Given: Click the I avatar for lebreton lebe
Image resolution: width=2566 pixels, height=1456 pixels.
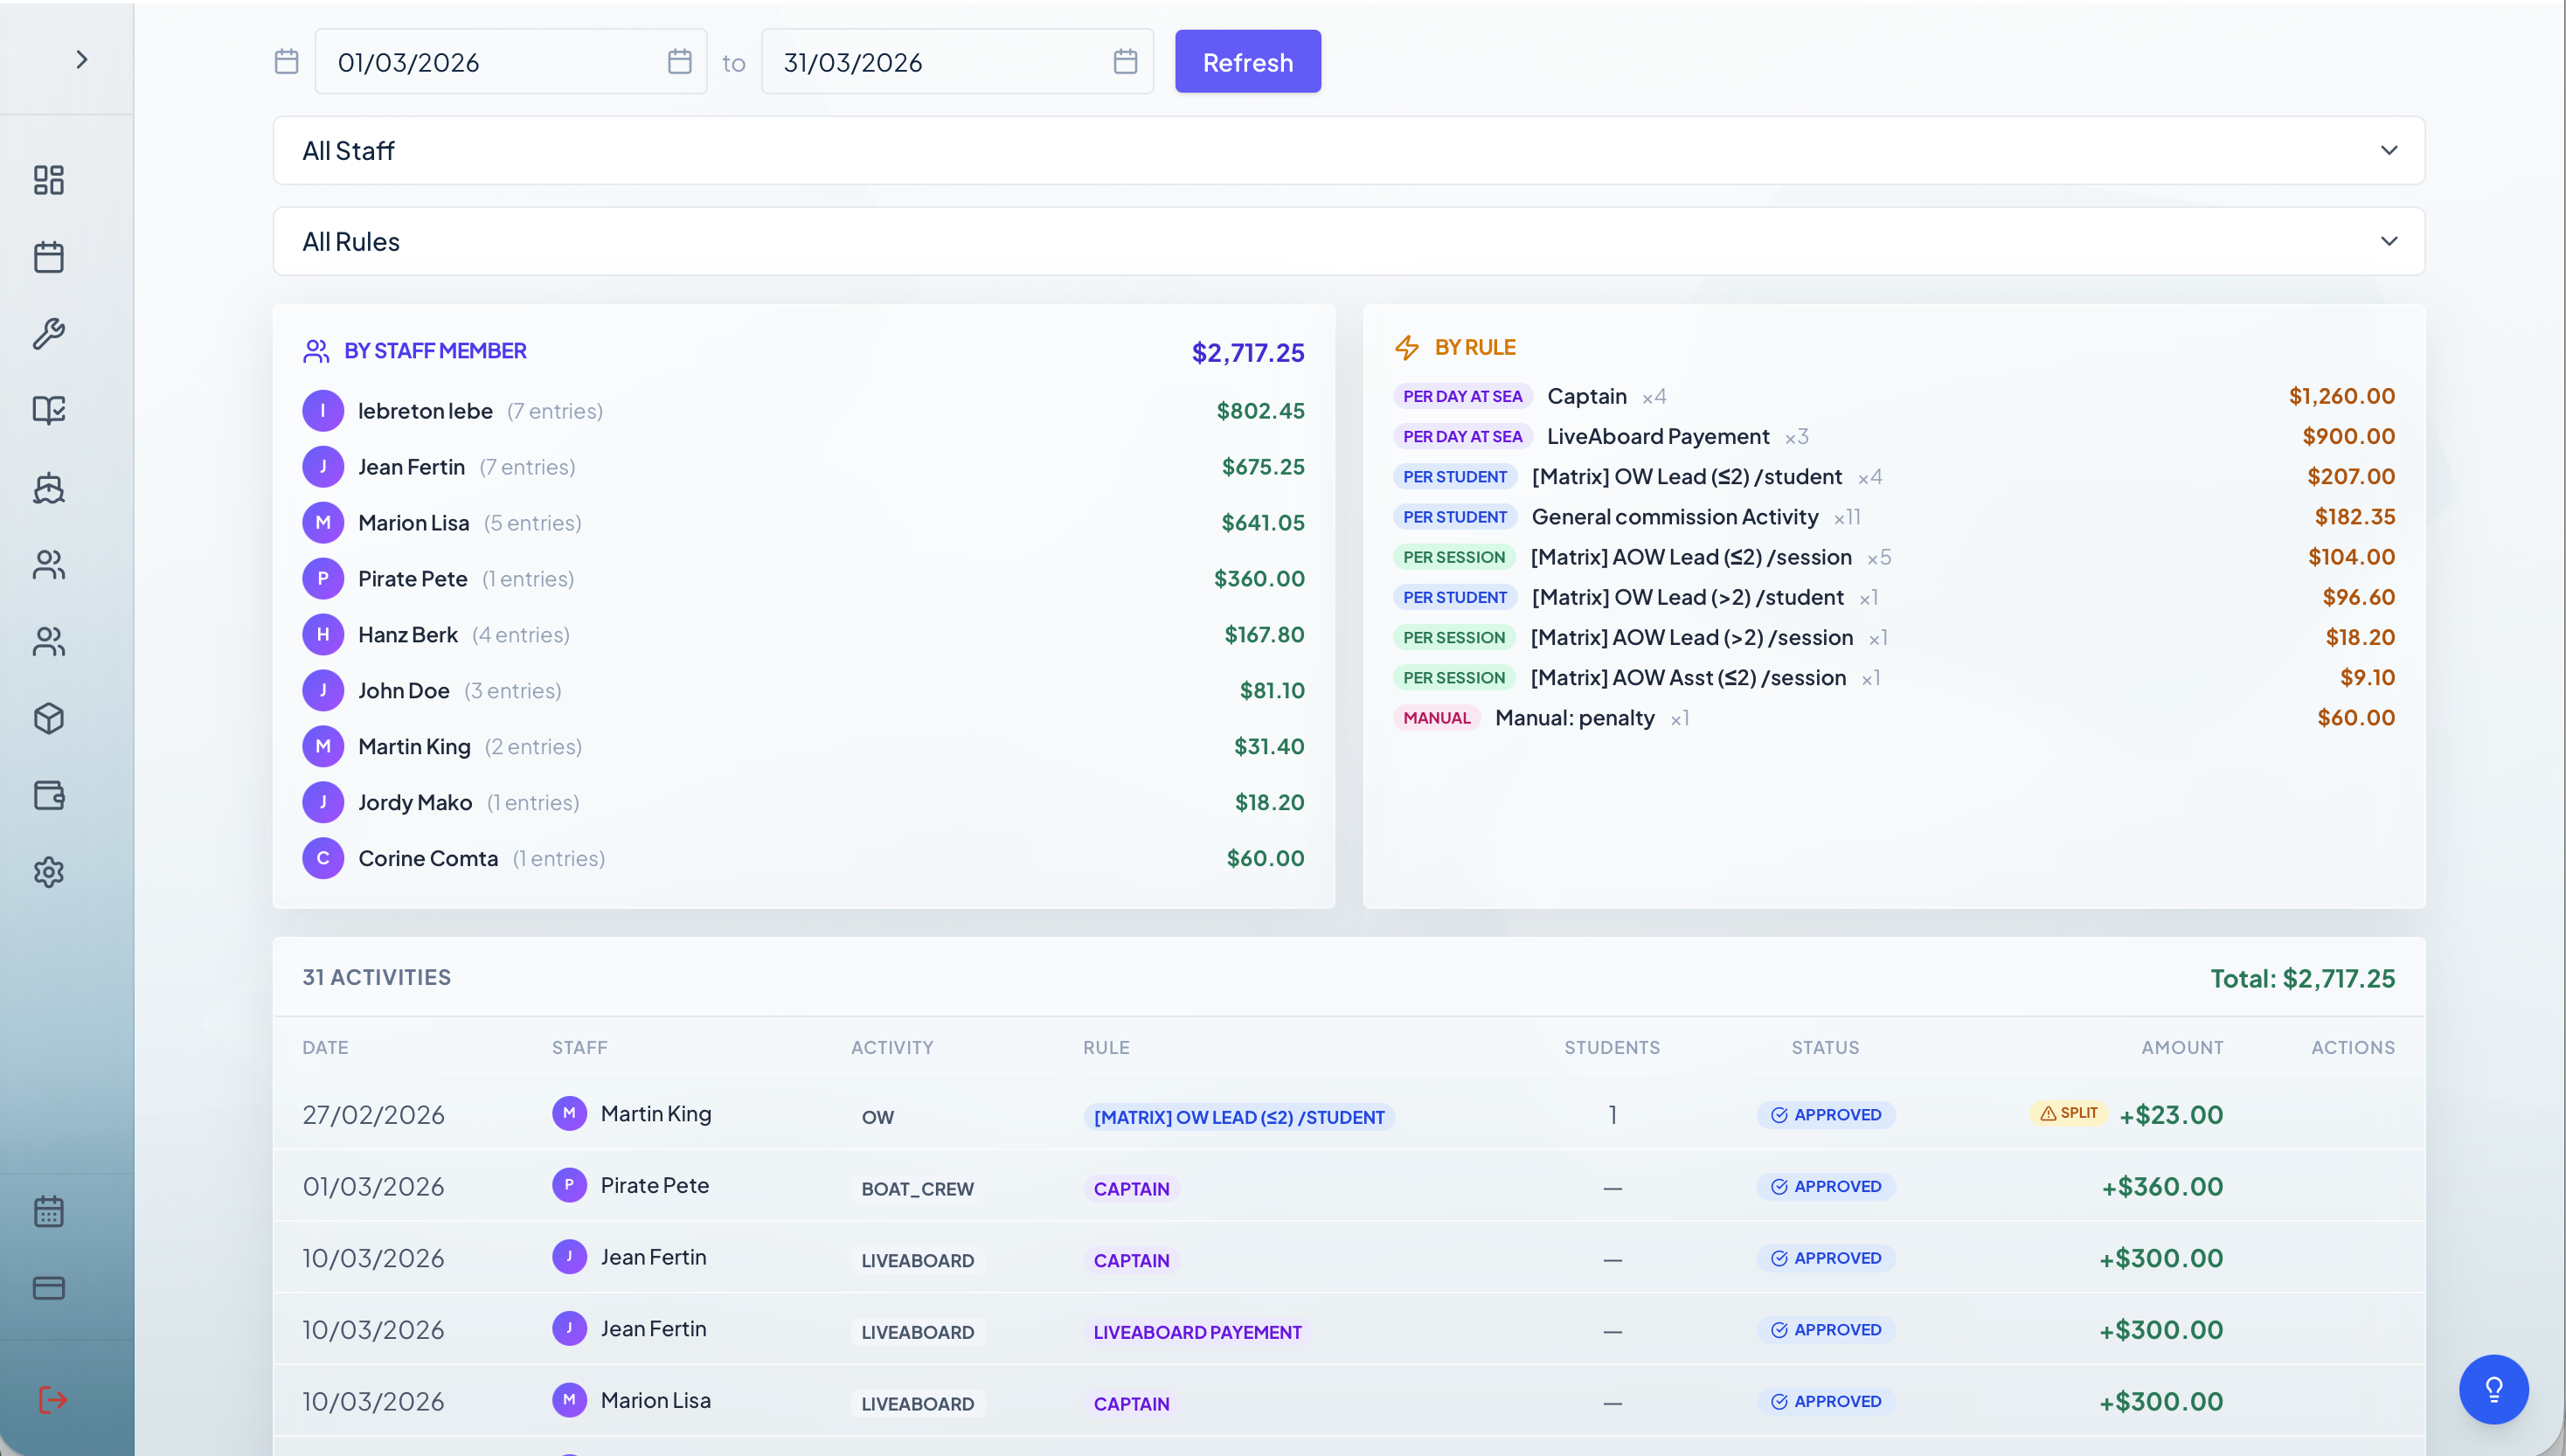Looking at the screenshot, I should click(323, 411).
